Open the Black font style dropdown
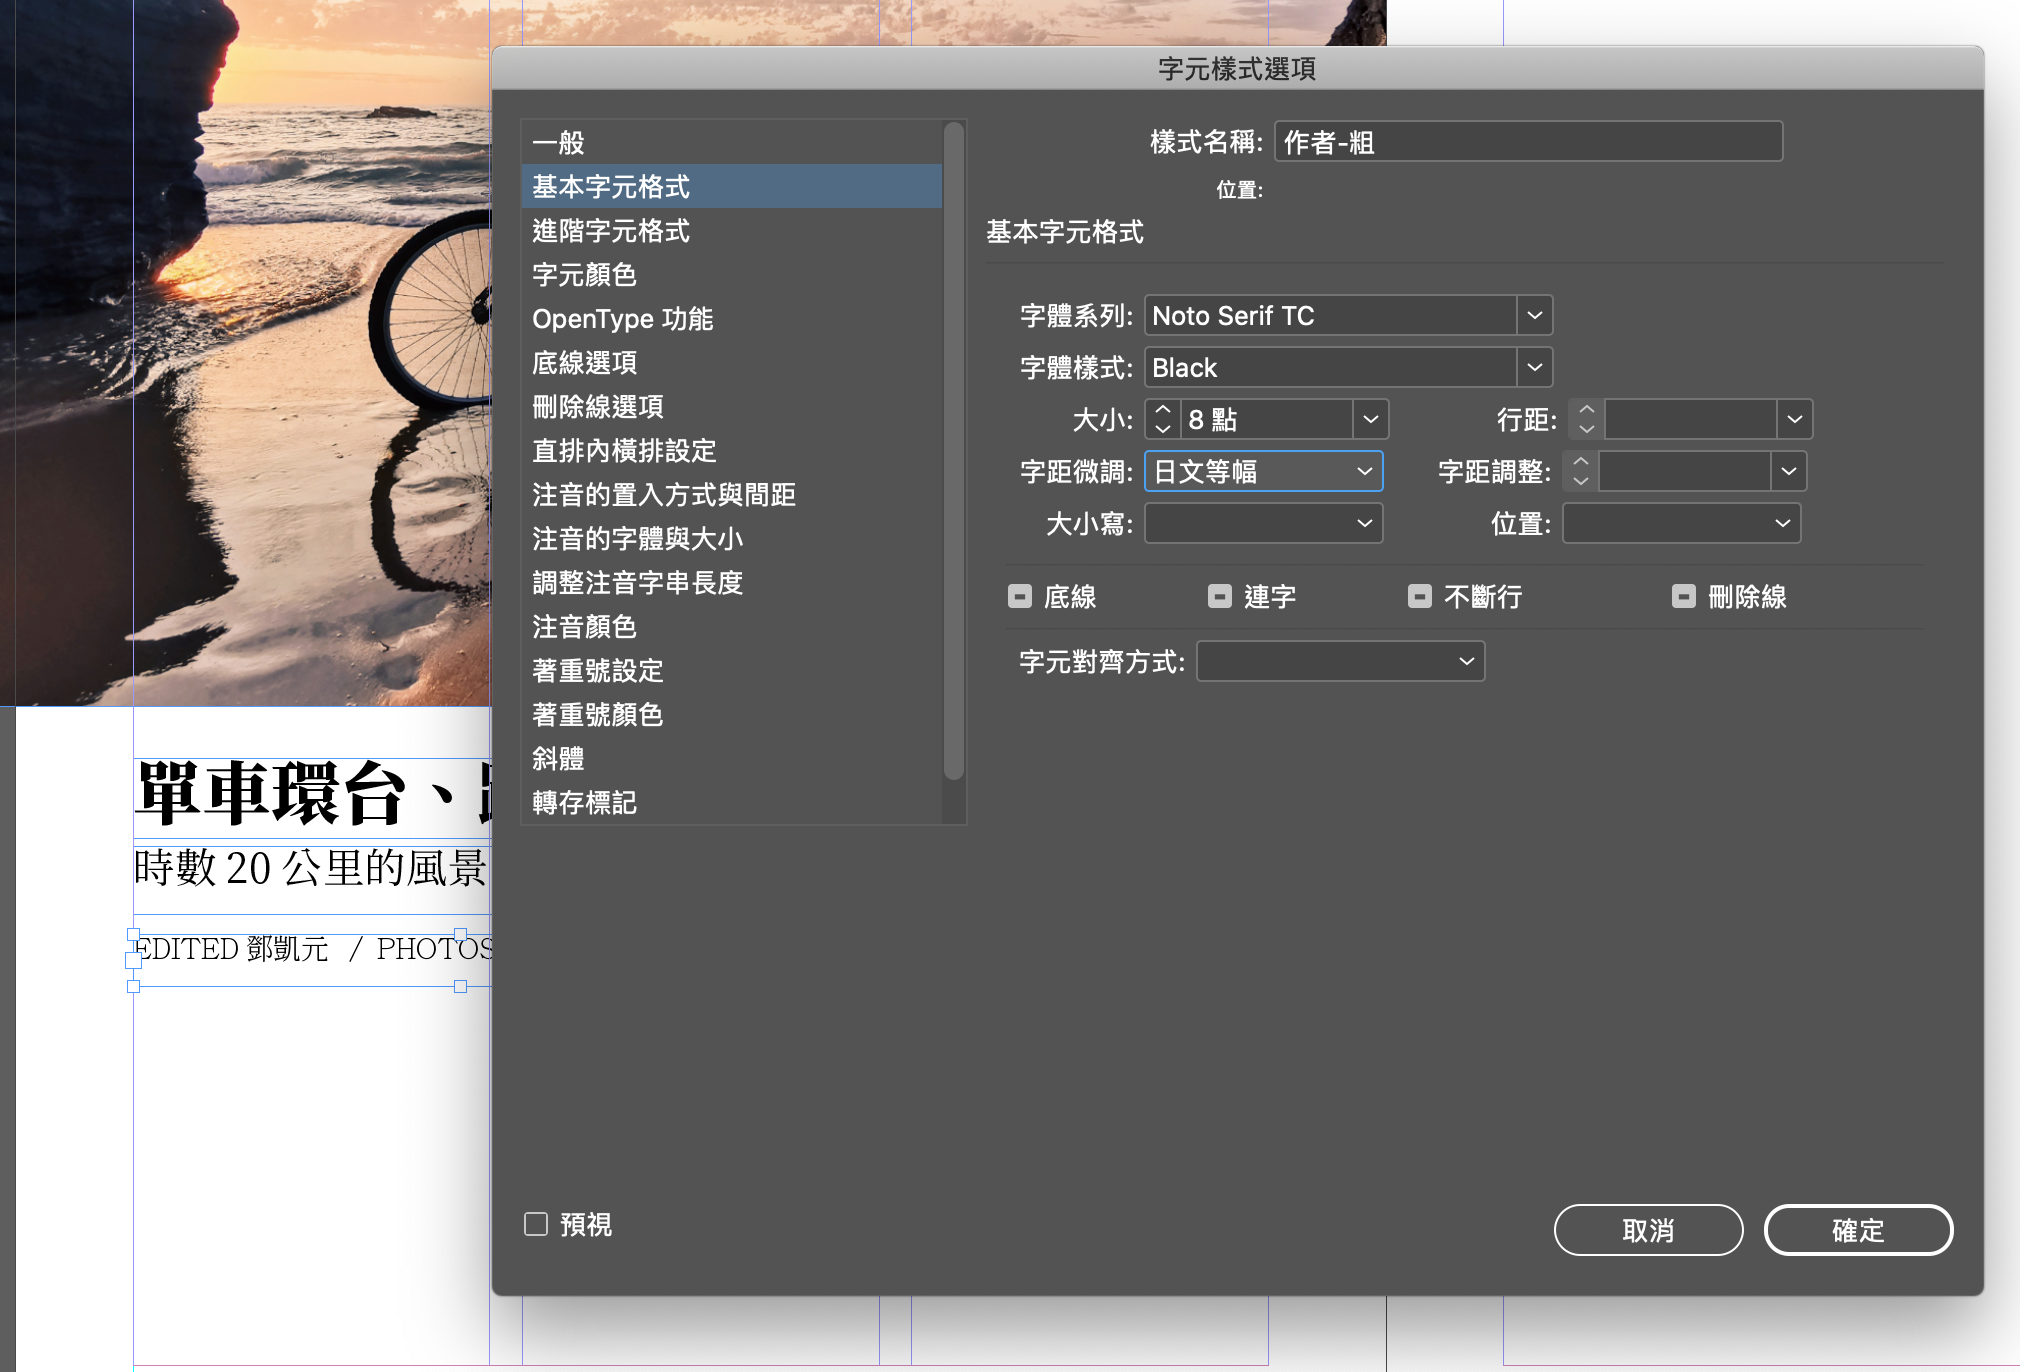The width and height of the screenshot is (2020, 1372). (1534, 368)
